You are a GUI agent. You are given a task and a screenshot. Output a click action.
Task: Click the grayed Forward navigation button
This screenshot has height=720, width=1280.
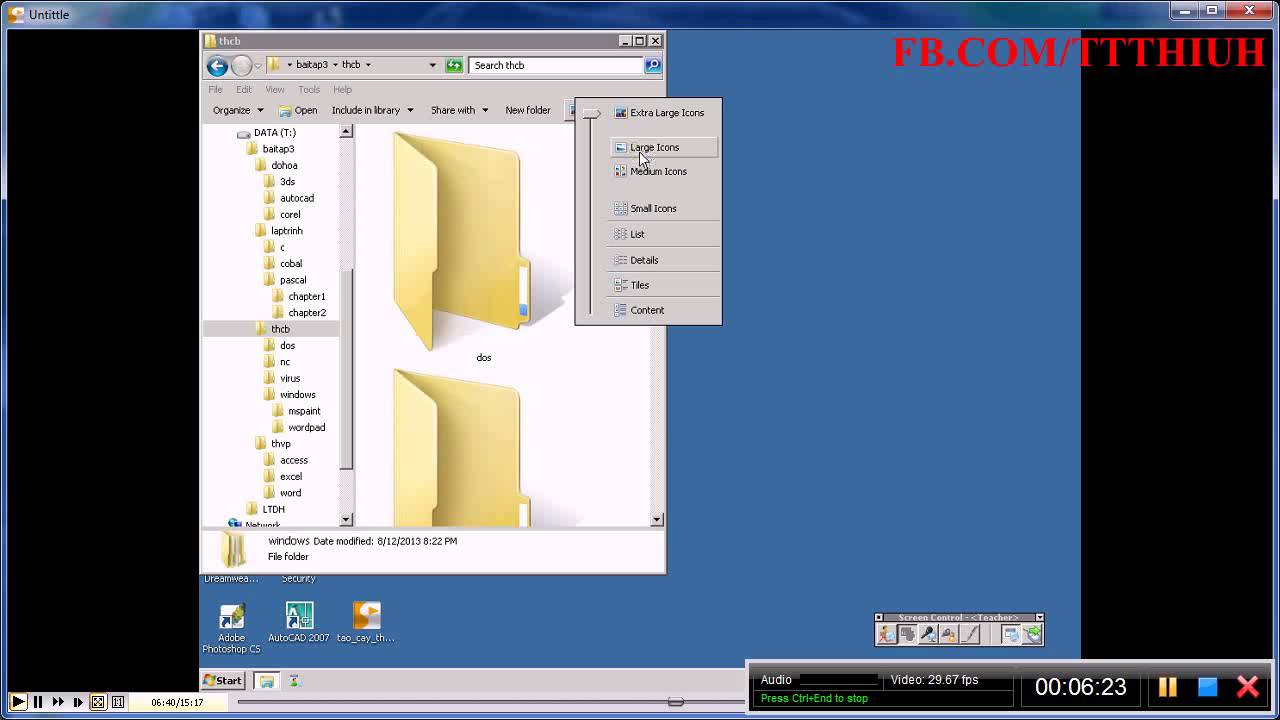click(241, 66)
